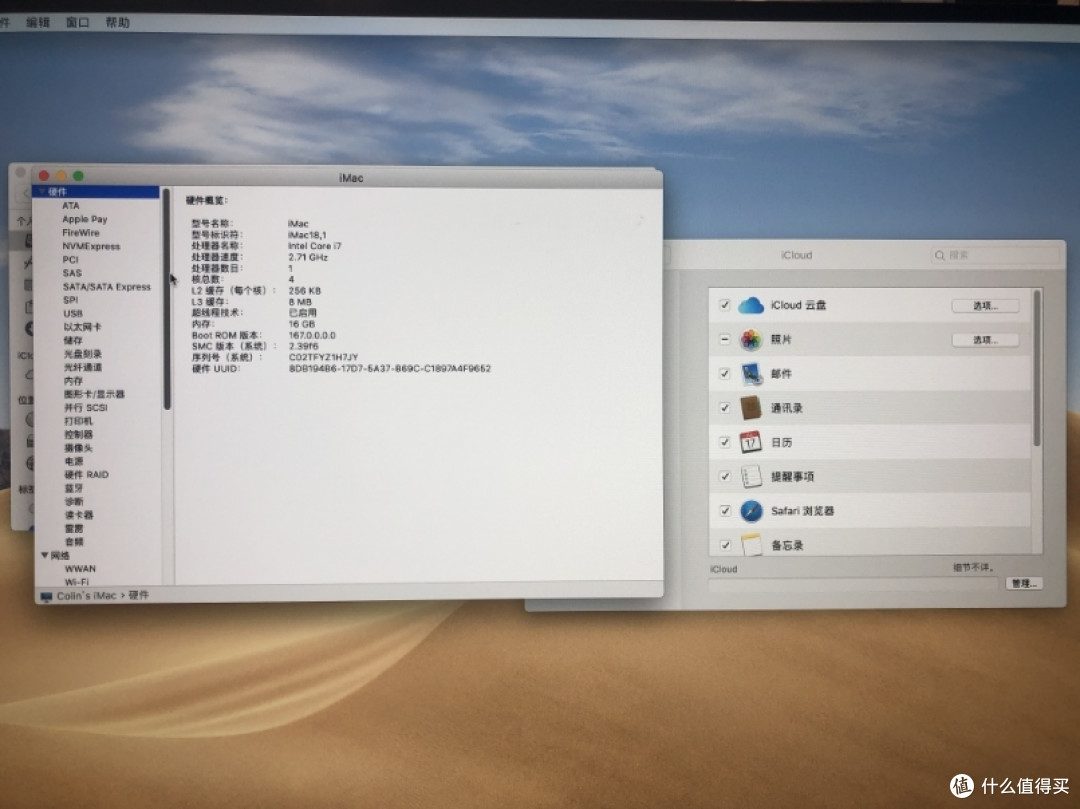Viewport: 1080px width, 809px height.
Task: Select 摄像头 in the sidebar
Action: (78, 448)
